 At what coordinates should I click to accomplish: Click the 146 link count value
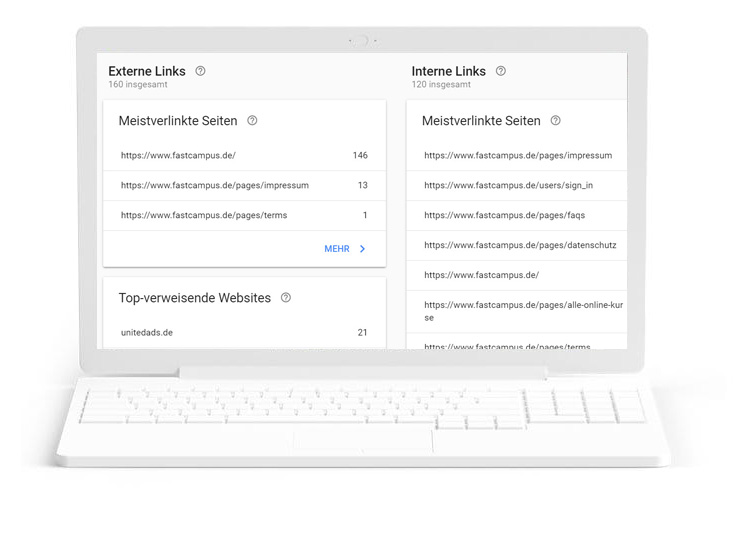coord(360,155)
